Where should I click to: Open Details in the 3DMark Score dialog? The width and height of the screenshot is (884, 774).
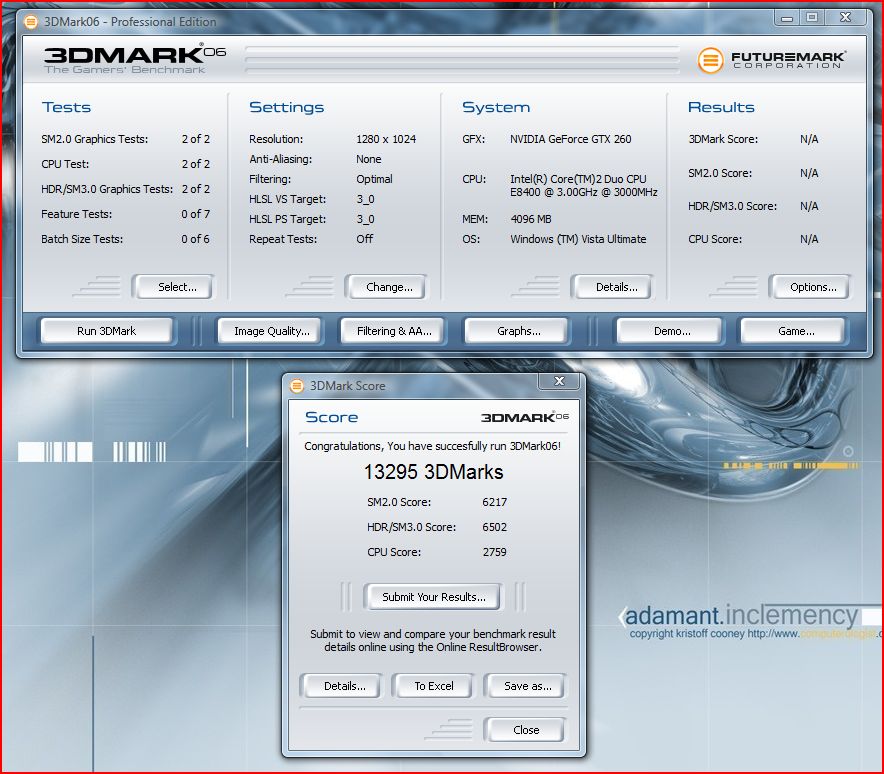(x=344, y=686)
